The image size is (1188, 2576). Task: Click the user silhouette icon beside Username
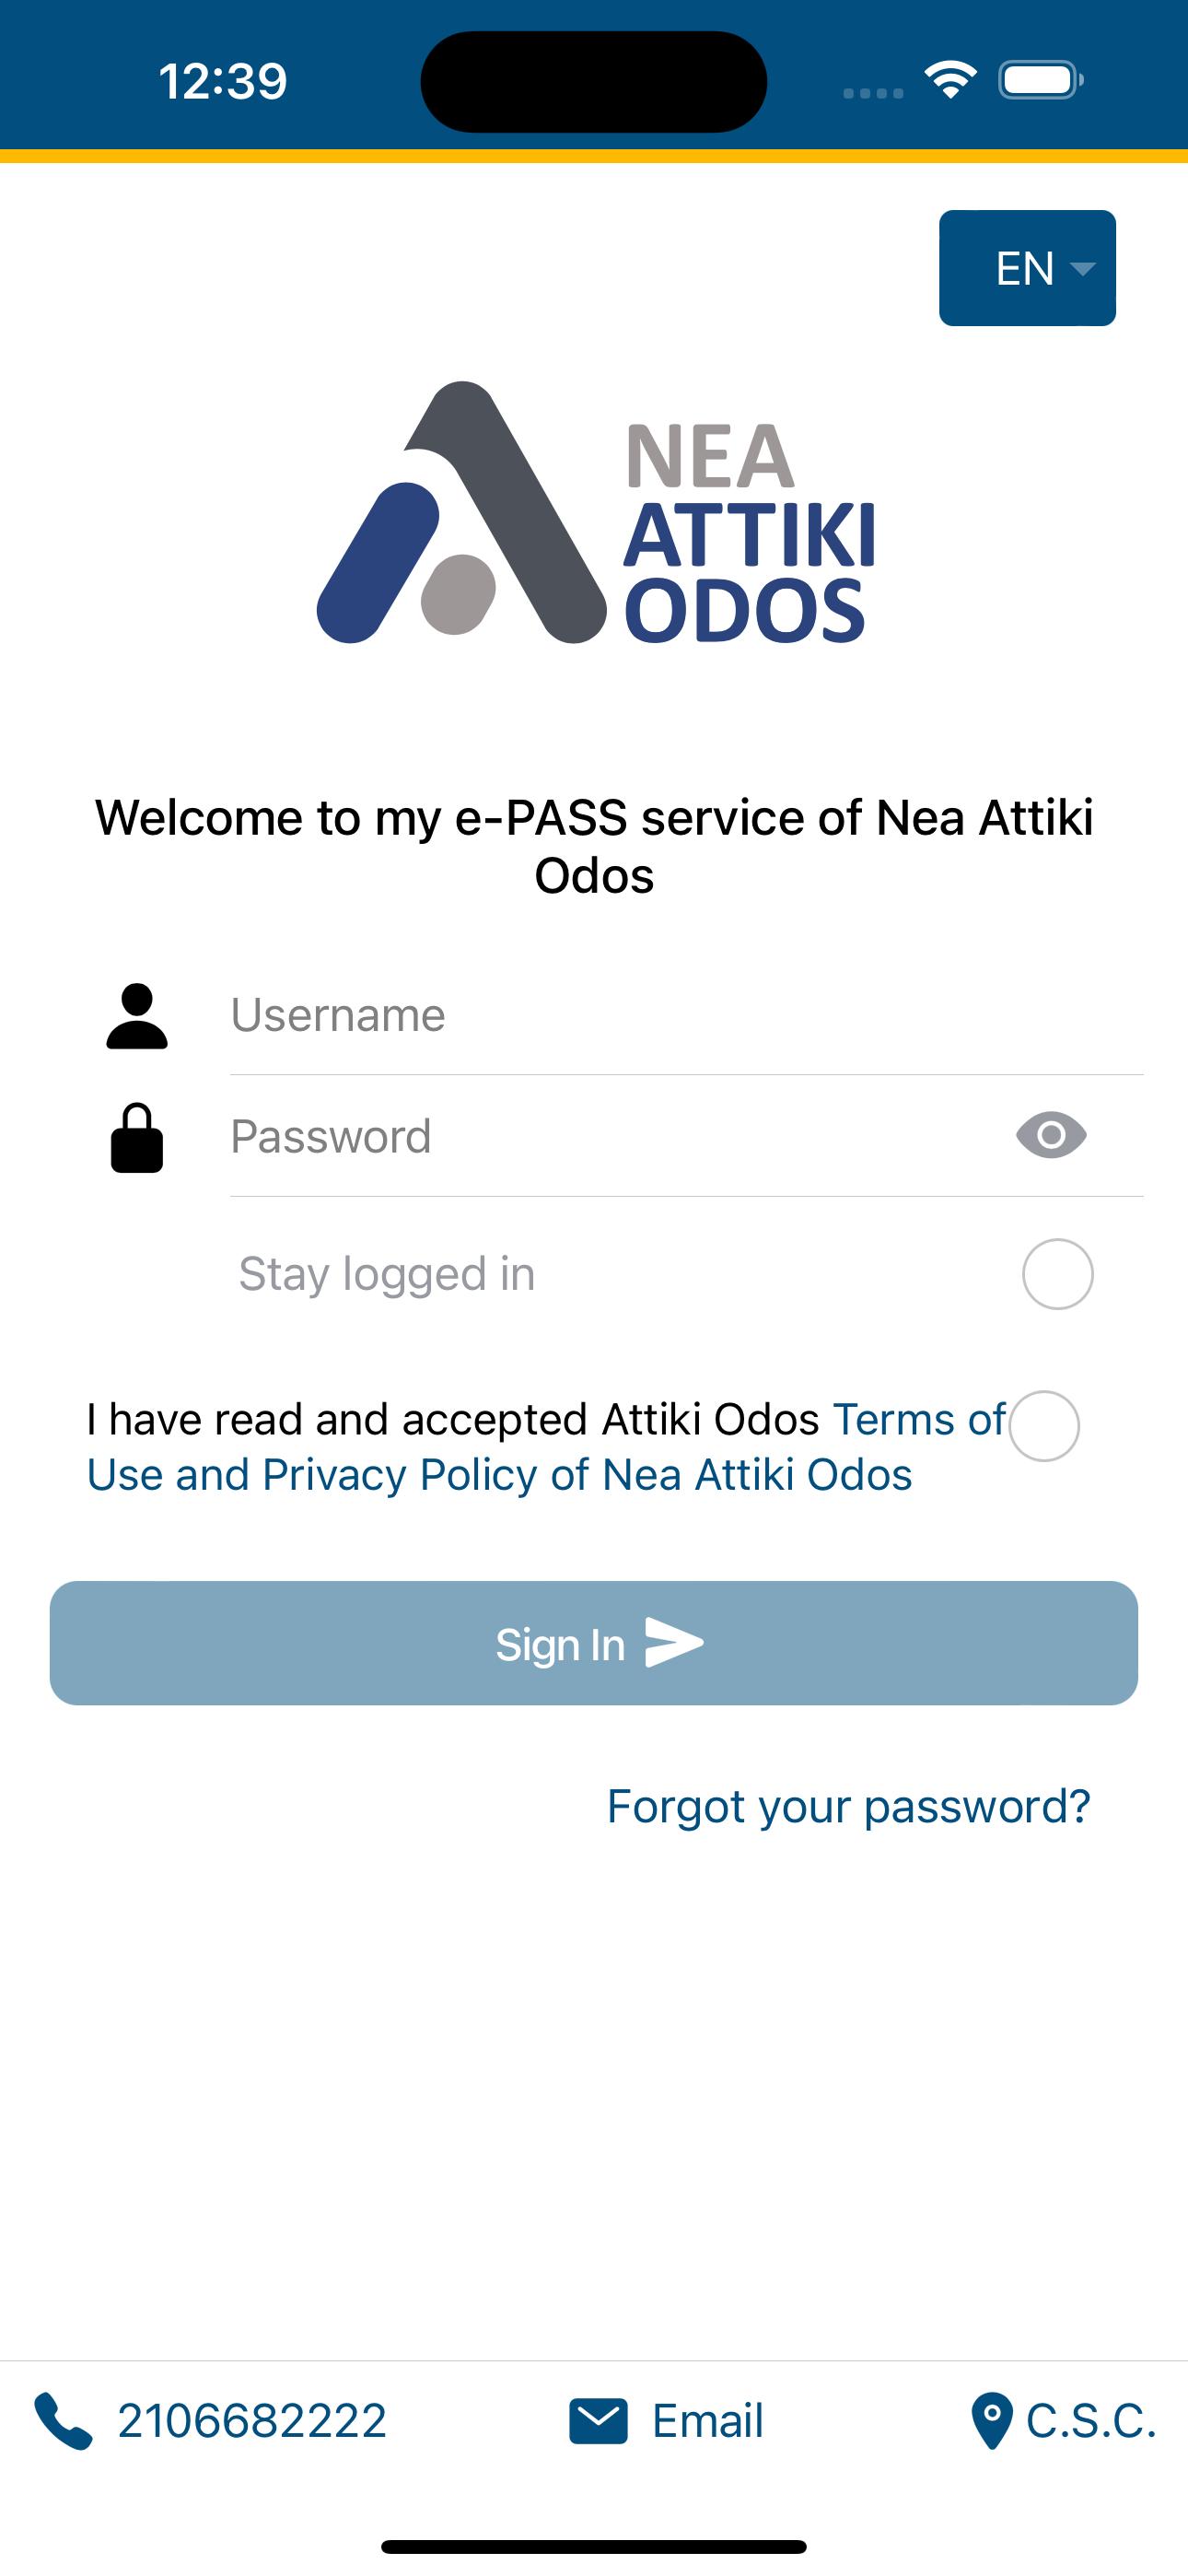pyautogui.click(x=137, y=1016)
